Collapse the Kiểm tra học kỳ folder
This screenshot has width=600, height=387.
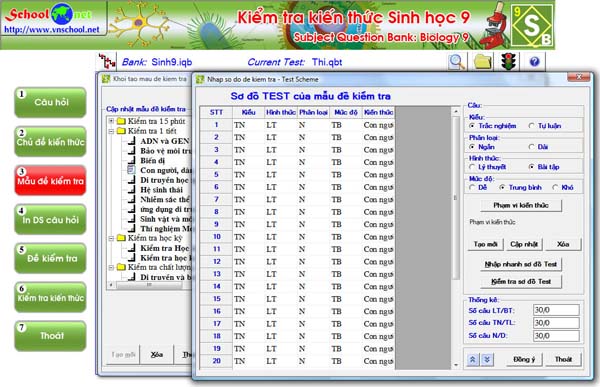(111, 238)
